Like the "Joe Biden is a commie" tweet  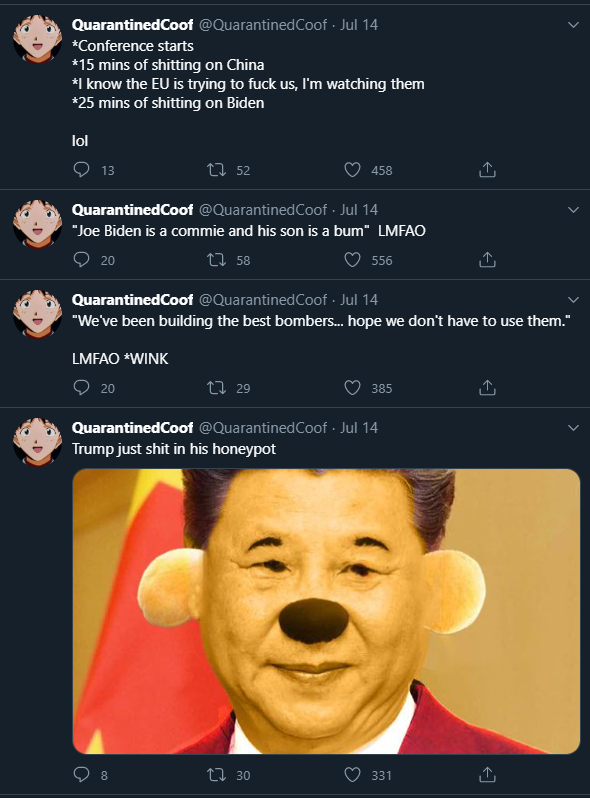click(352, 260)
